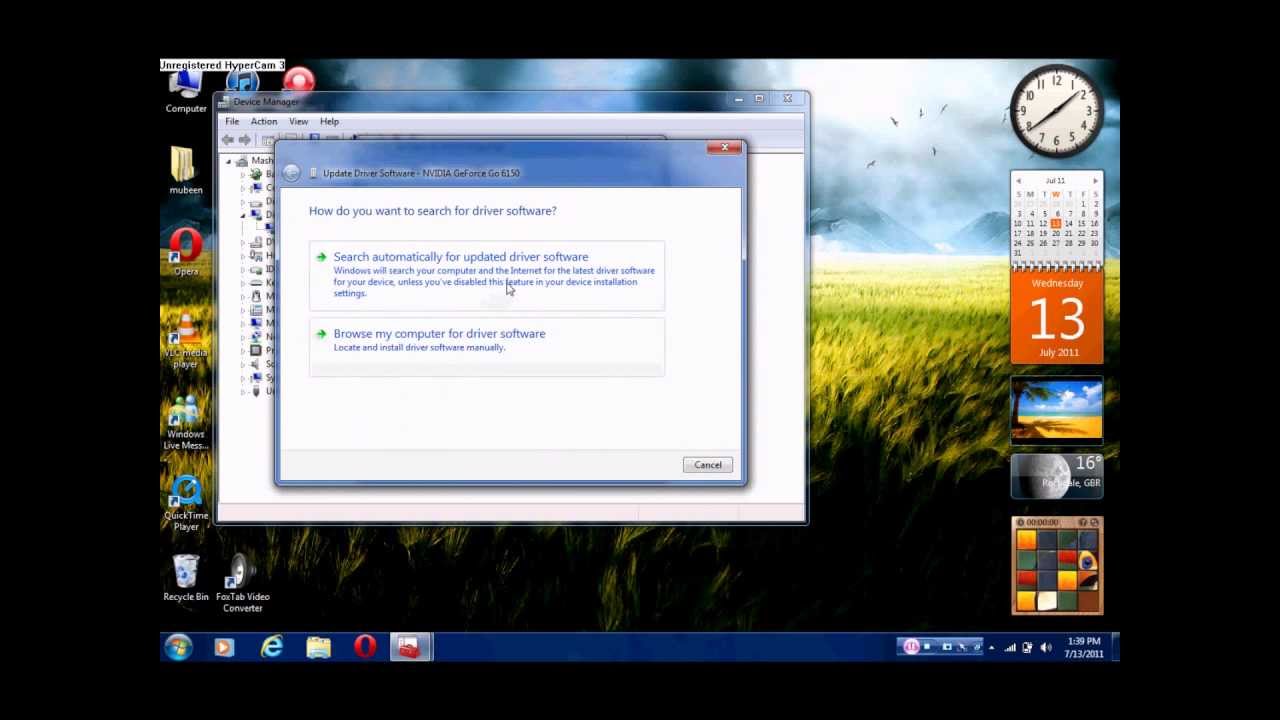Viewport: 1280px width, 720px height.
Task: Open the weather gadget showing 16°
Action: pos(1057,476)
